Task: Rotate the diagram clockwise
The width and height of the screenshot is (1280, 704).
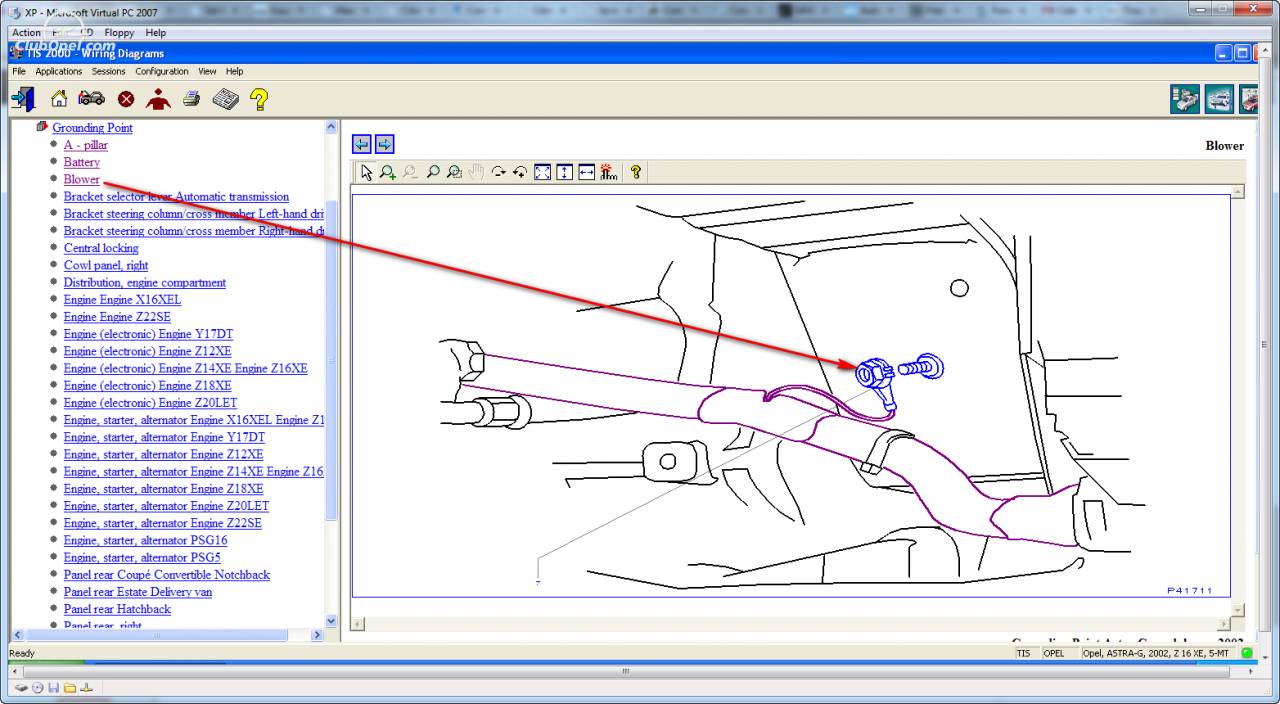Action: click(x=498, y=172)
